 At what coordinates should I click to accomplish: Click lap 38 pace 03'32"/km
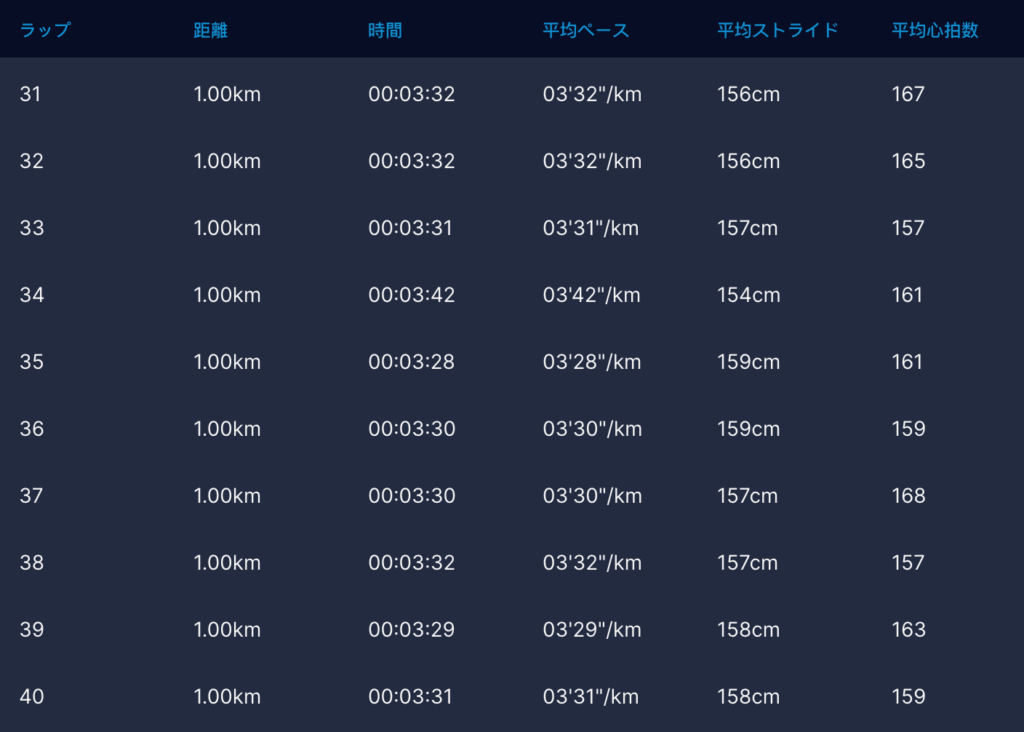[592, 563]
